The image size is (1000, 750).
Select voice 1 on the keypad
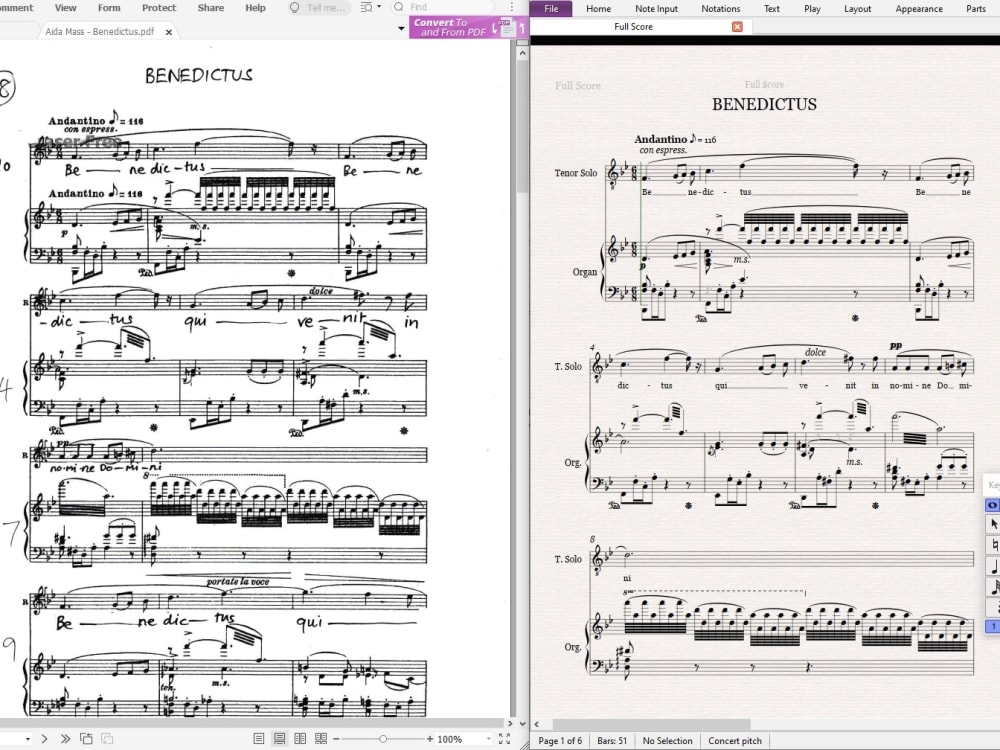point(993,626)
